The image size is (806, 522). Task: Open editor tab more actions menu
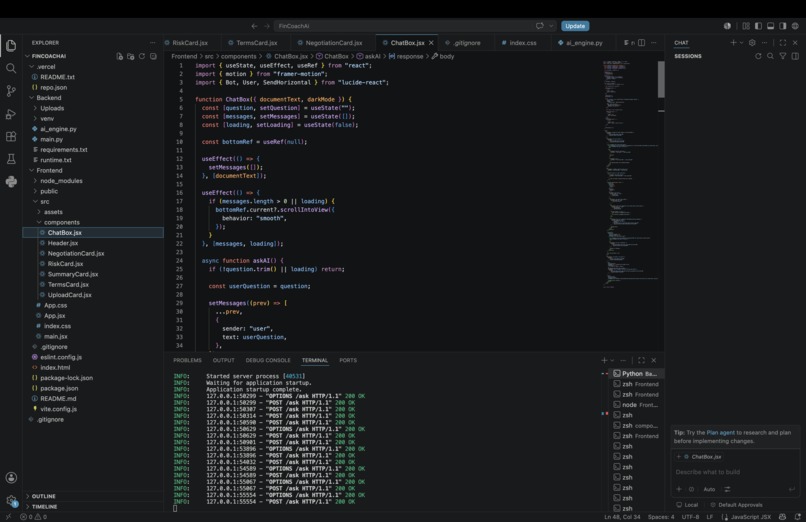[653, 43]
